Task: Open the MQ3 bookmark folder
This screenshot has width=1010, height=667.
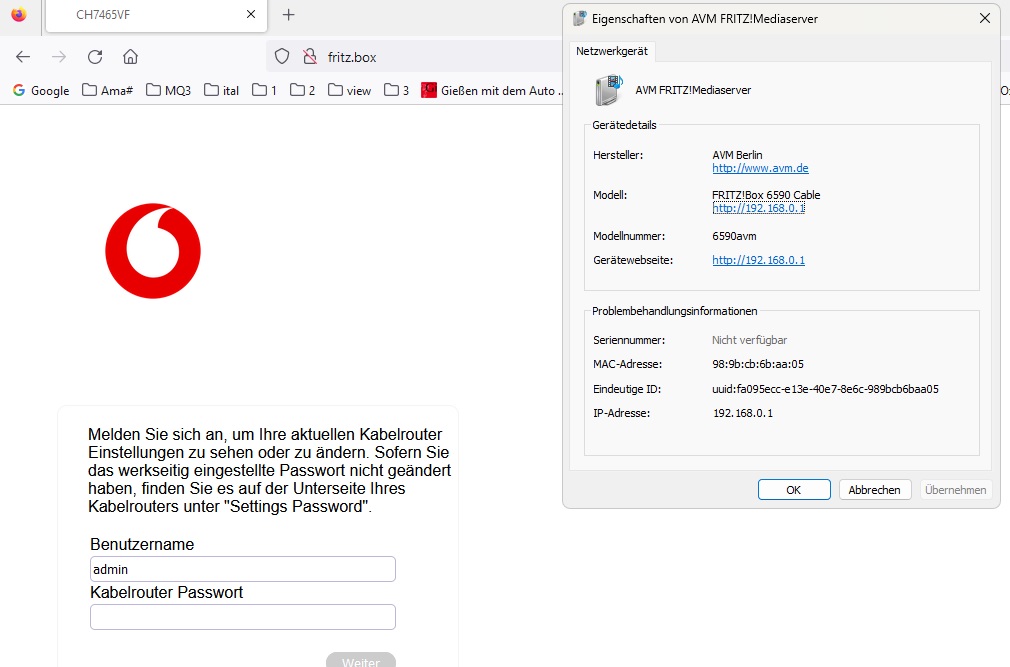Action: click(x=168, y=91)
